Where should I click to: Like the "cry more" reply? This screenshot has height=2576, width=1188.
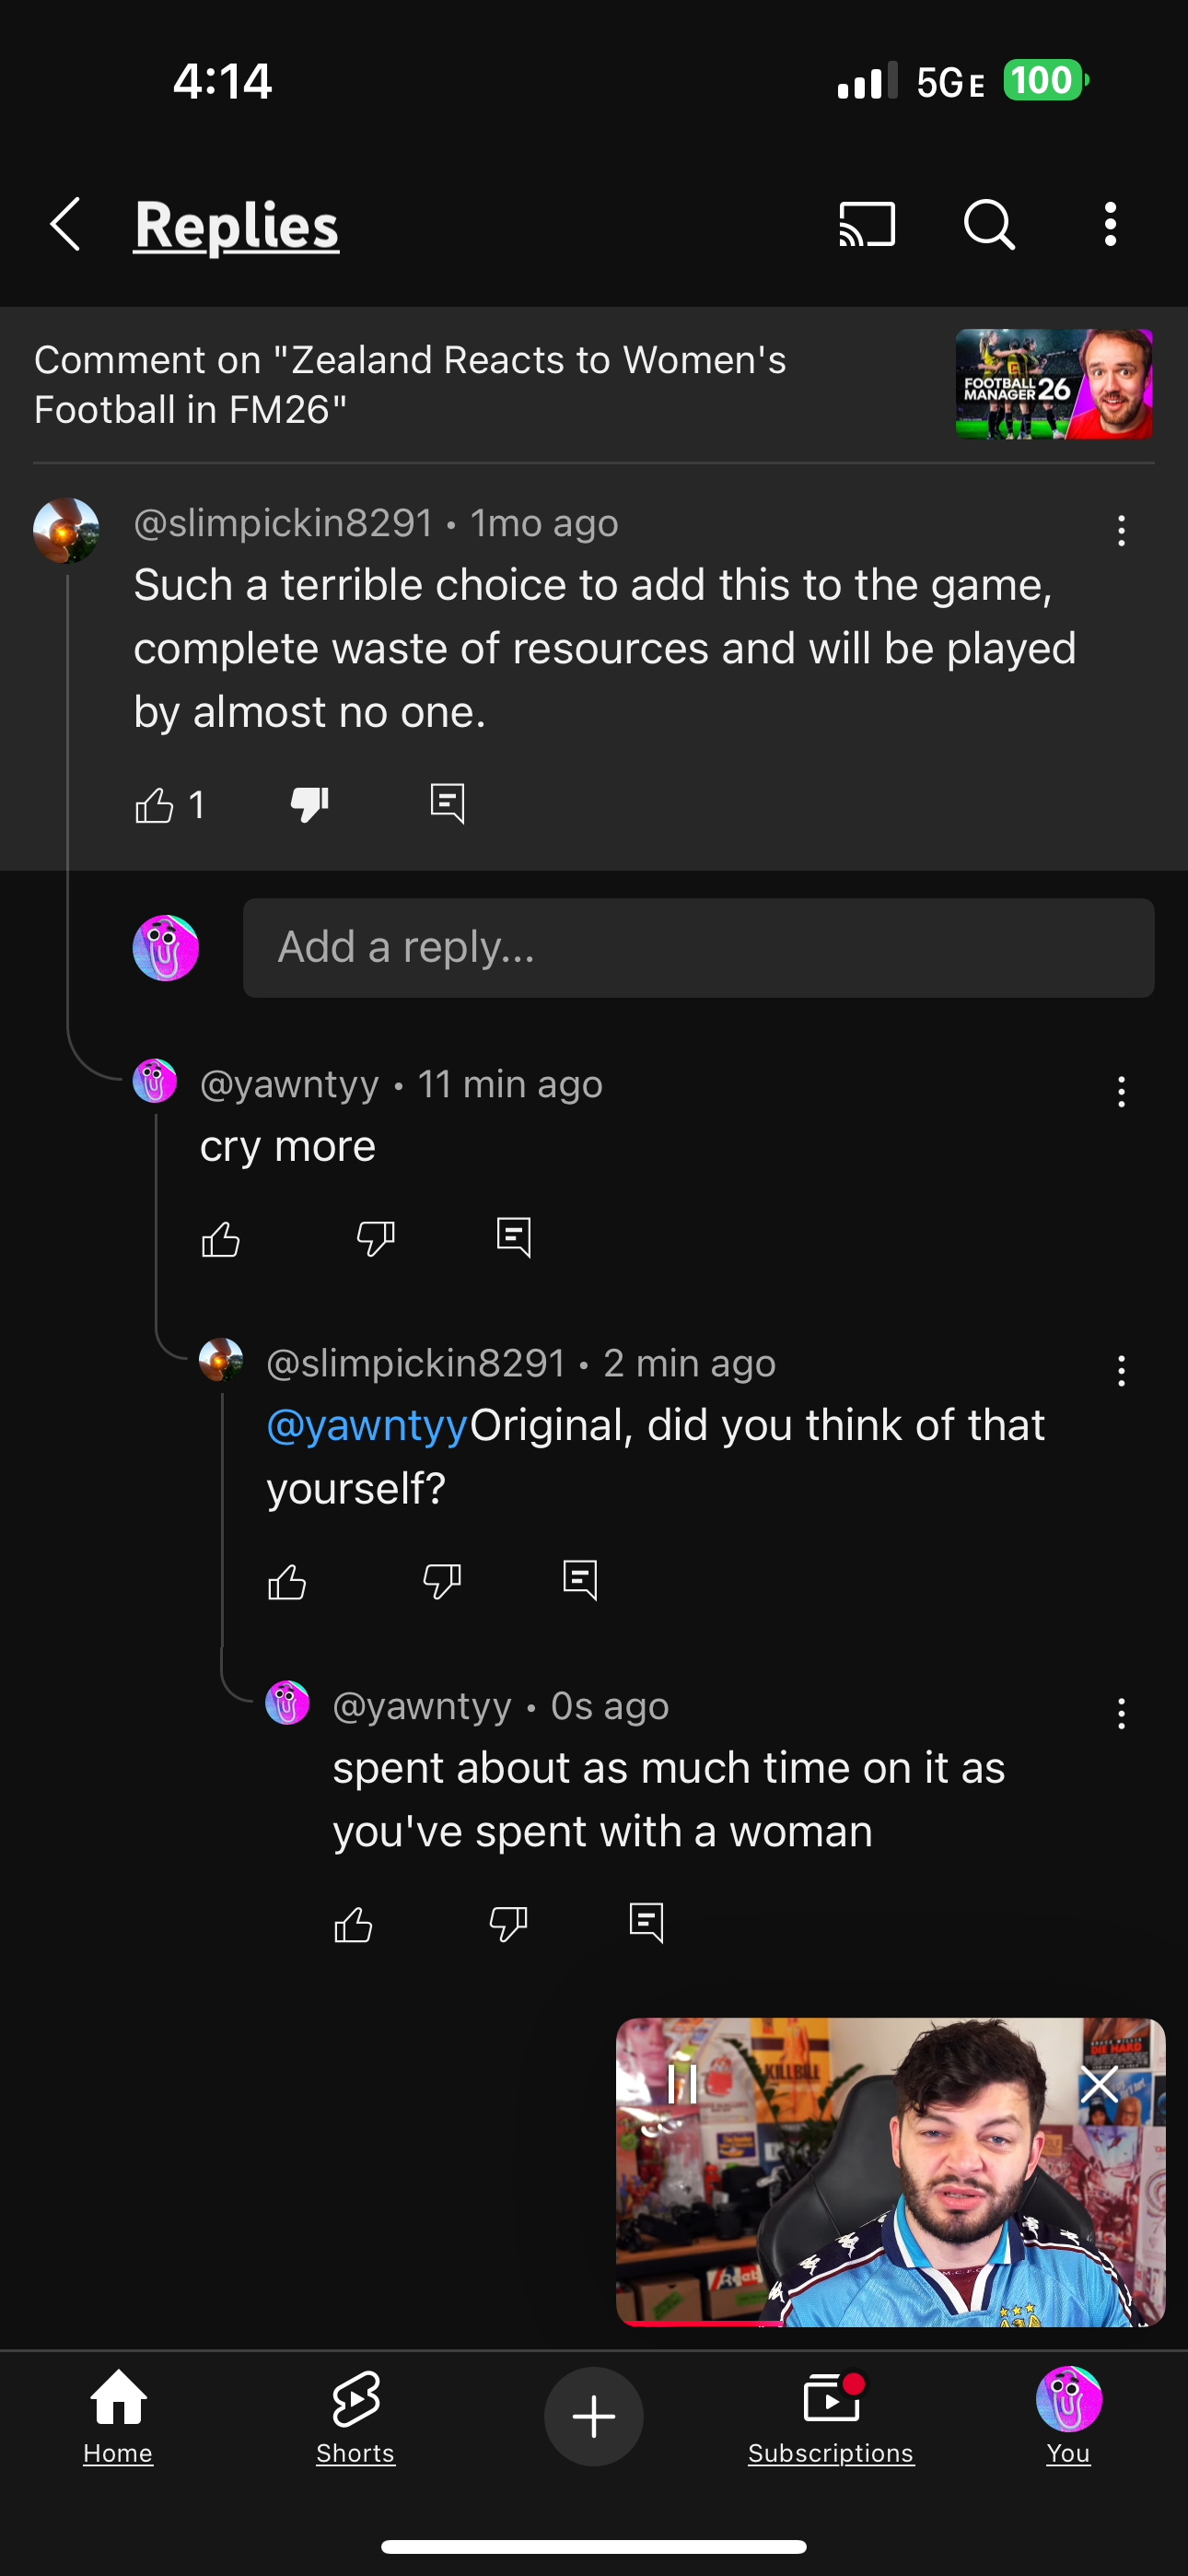coord(221,1239)
